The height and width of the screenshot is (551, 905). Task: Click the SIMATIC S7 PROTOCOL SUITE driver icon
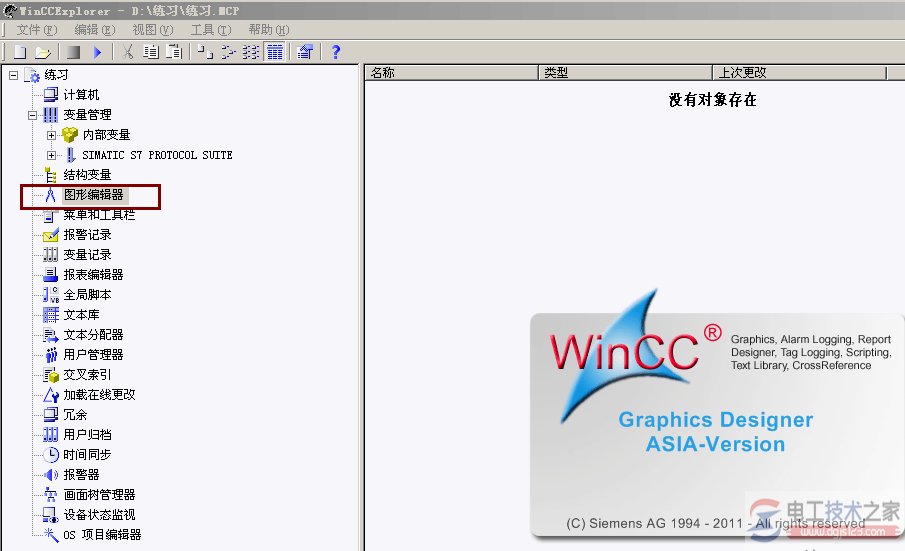(70, 155)
